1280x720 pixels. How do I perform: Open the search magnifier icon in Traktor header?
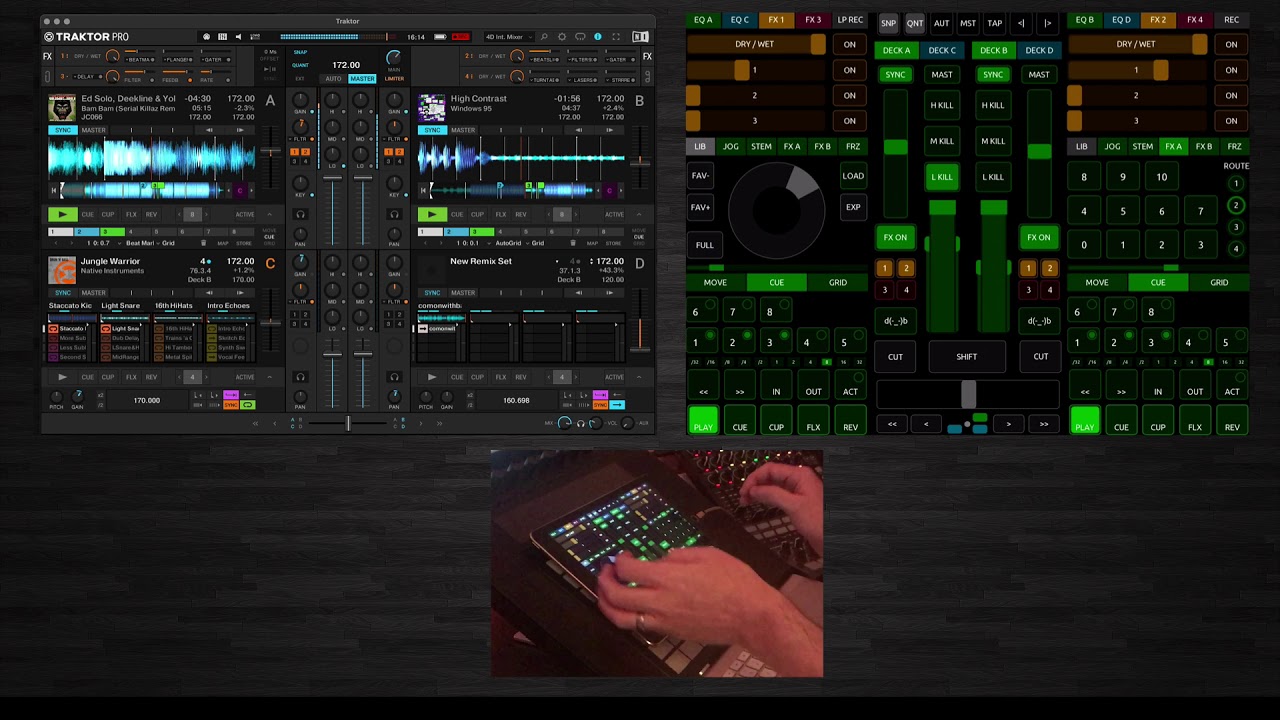(x=544, y=37)
